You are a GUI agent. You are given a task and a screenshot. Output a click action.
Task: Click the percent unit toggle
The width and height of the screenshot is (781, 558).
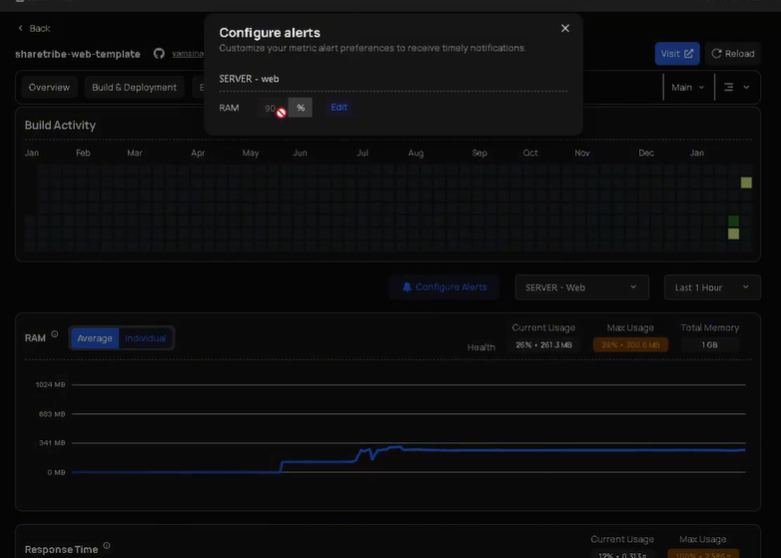tap(300, 108)
